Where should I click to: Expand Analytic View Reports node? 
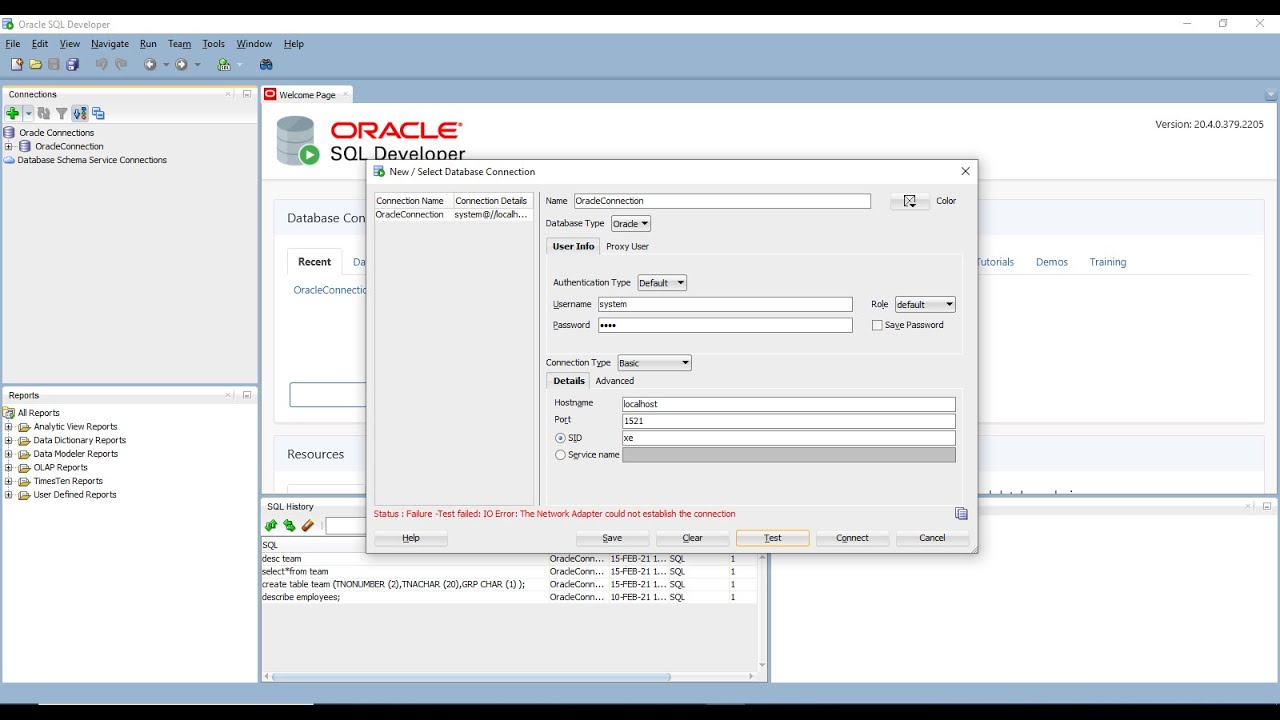9,427
